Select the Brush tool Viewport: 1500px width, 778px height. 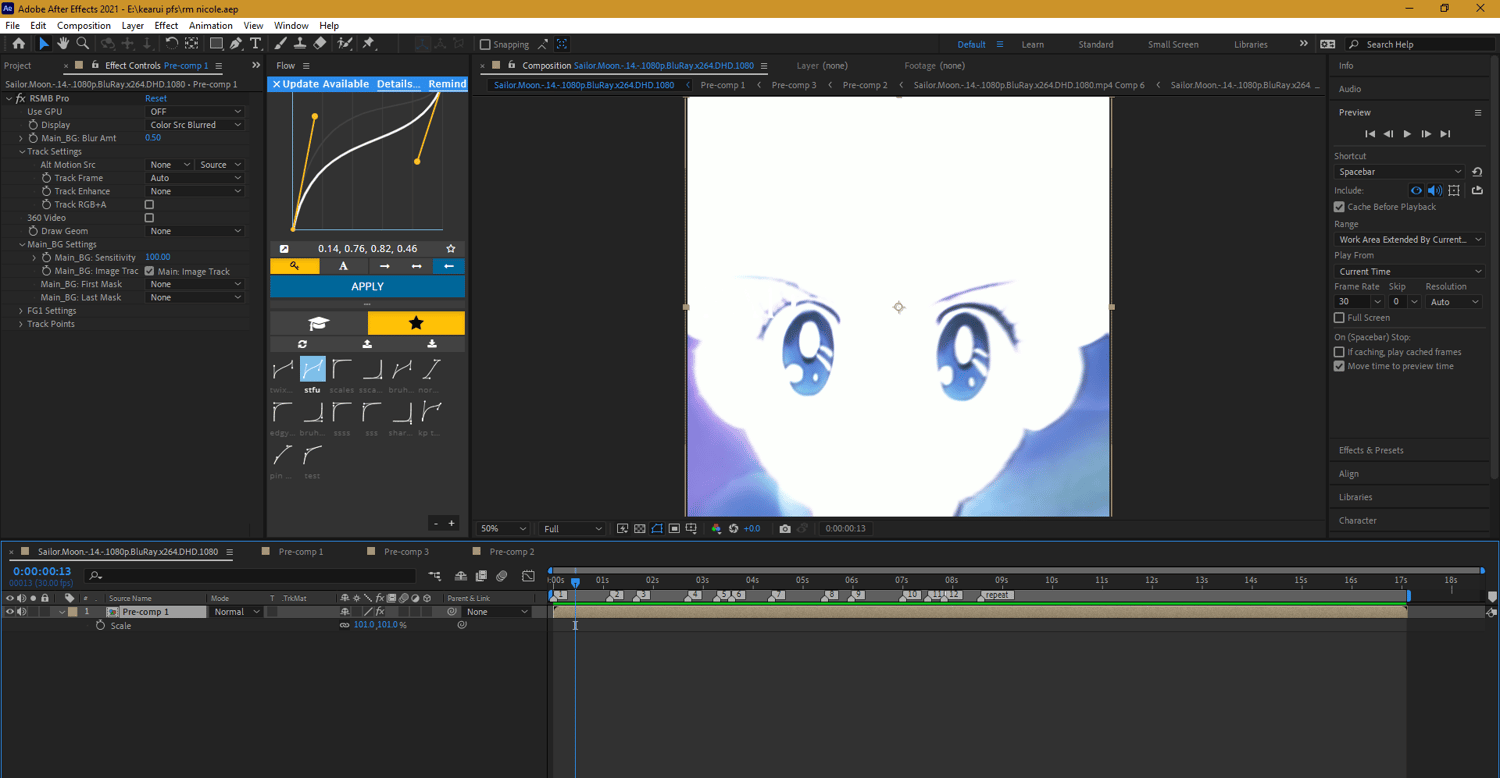click(280, 44)
